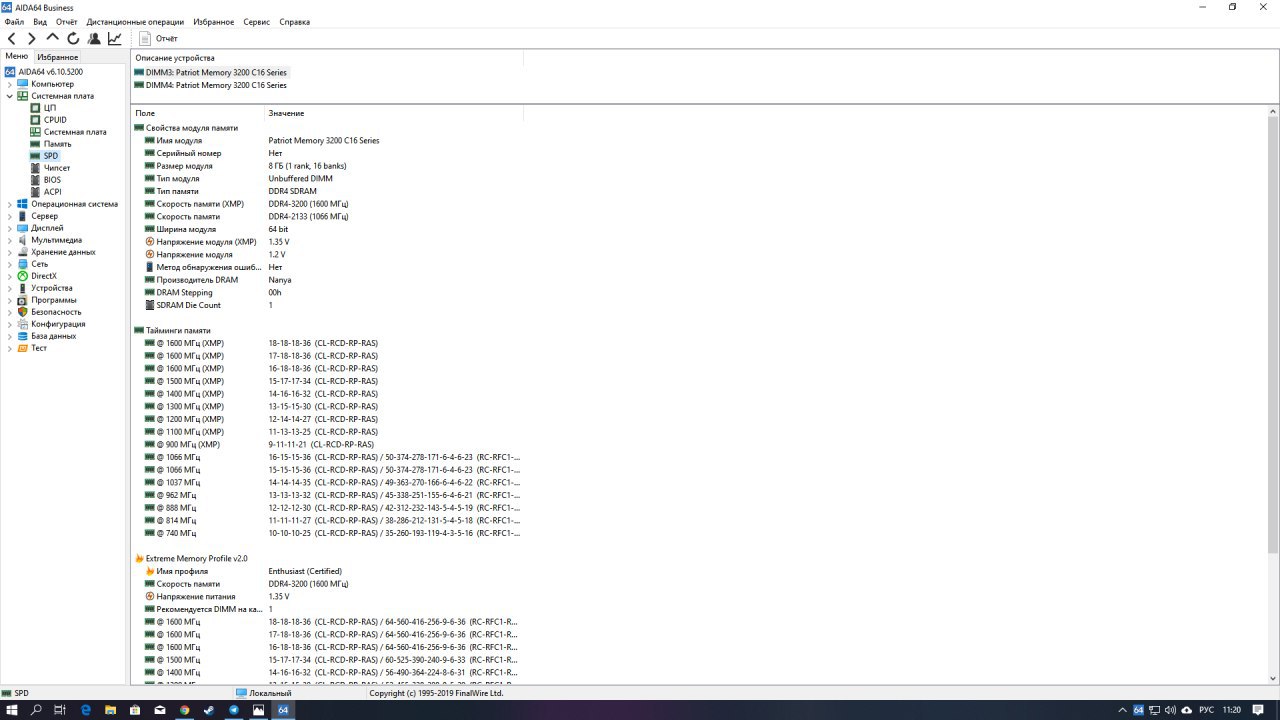The width and height of the screenshot is (1280, 720).
Task: Go back with the left arrow toolbar icon
Action: (x=12, y=39)
